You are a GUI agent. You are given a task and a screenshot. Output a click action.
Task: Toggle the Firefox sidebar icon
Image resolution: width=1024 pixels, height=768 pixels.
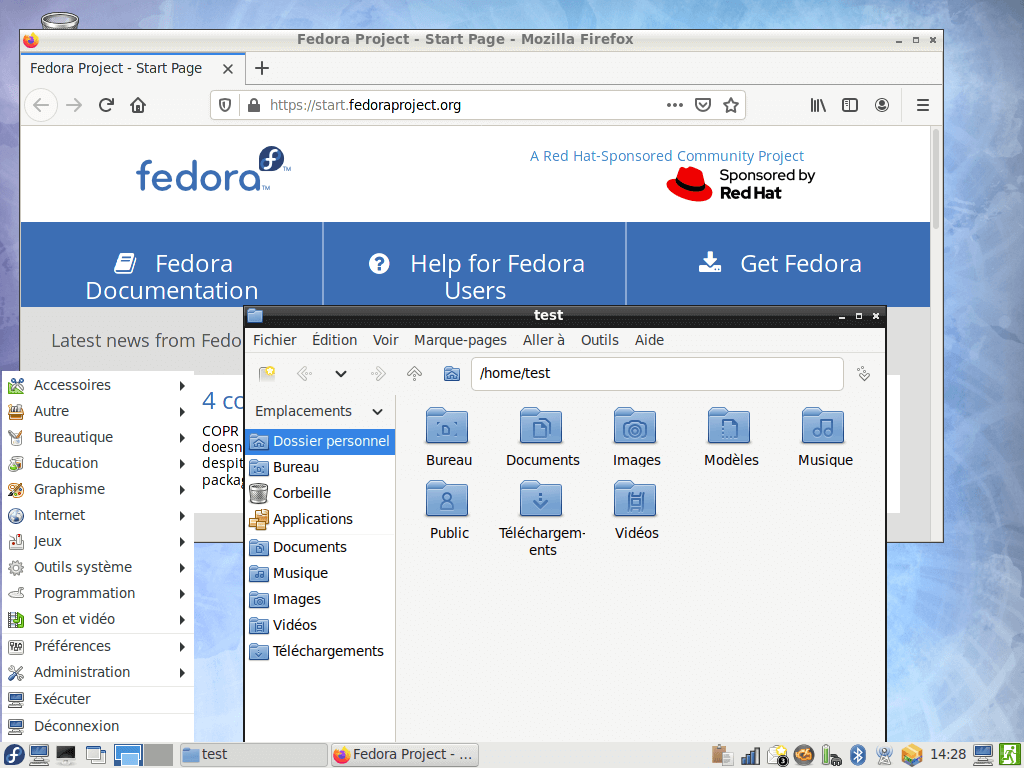coord(850,105)
